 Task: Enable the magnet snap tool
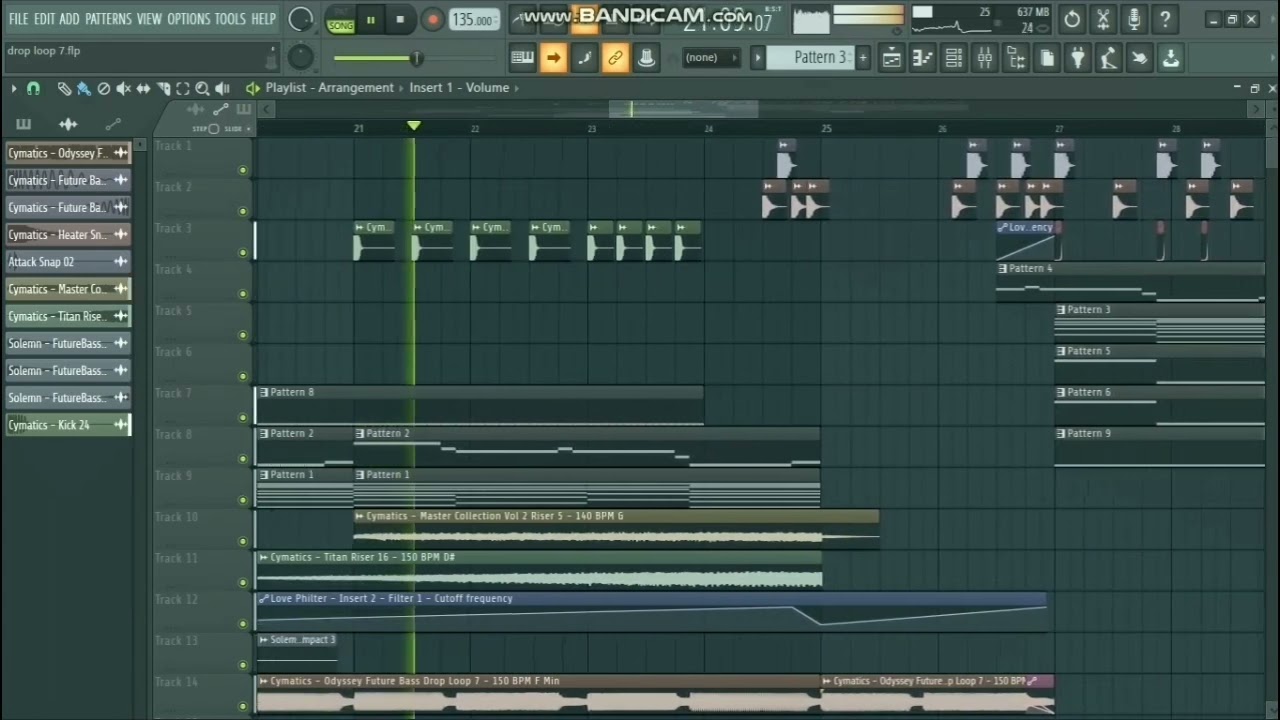pos(33,88)
